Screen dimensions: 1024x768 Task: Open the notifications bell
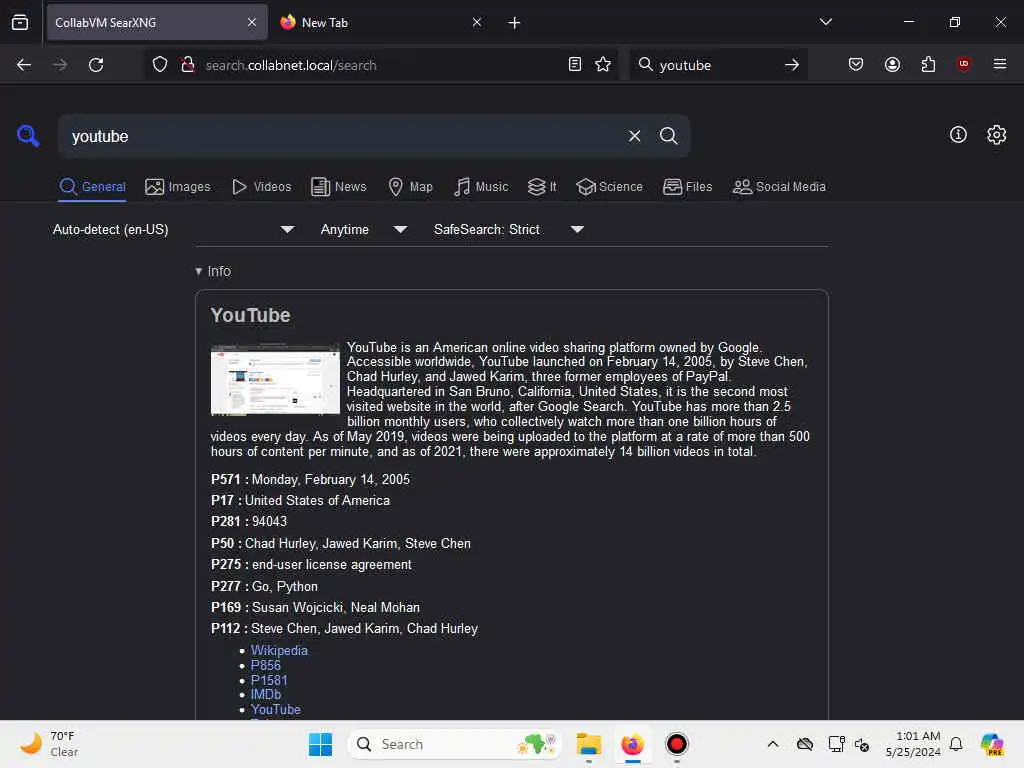click(956, 744)
